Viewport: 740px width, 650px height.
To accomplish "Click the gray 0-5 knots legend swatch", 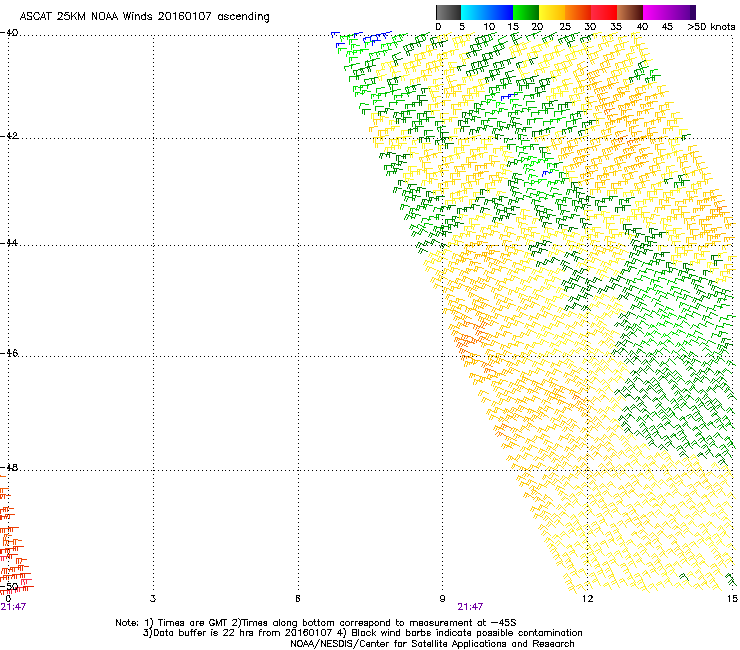I will click(x=448, y=12).
